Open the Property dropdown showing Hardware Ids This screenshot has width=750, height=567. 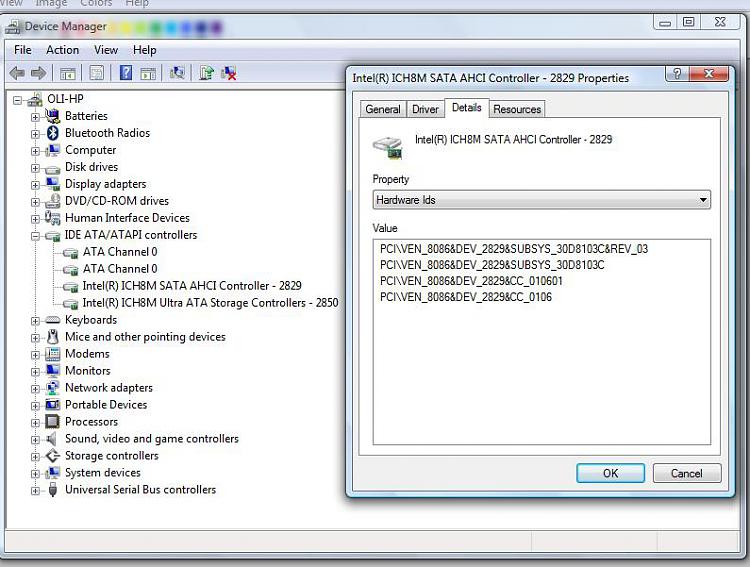(541, 200)
